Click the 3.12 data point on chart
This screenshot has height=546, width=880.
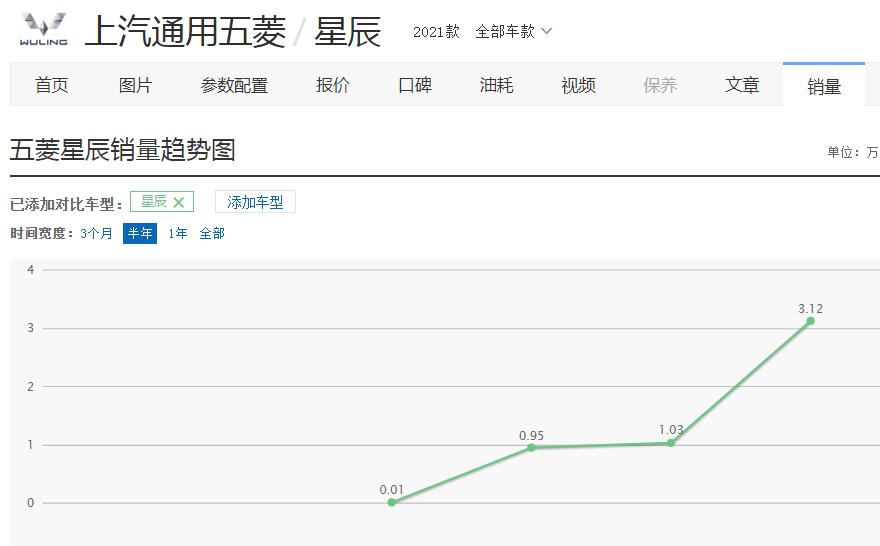click(x=810, y=321)
